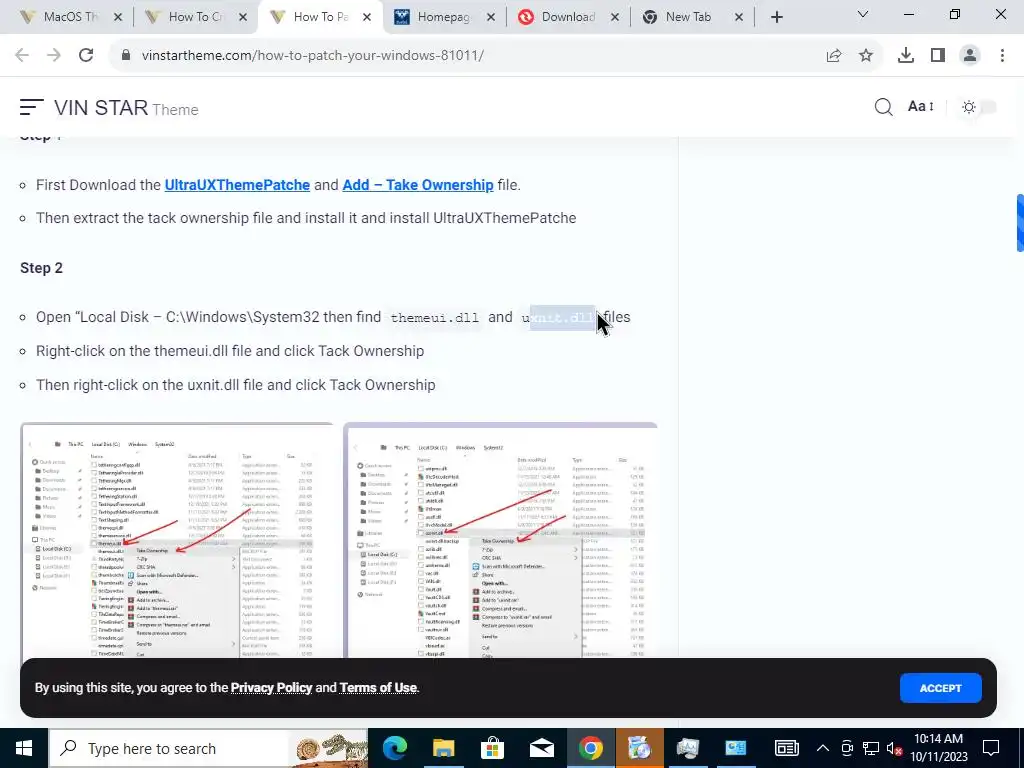Open Mail app from taskbar
Screen dimensions: 1024x768
[x=541, y=748]
